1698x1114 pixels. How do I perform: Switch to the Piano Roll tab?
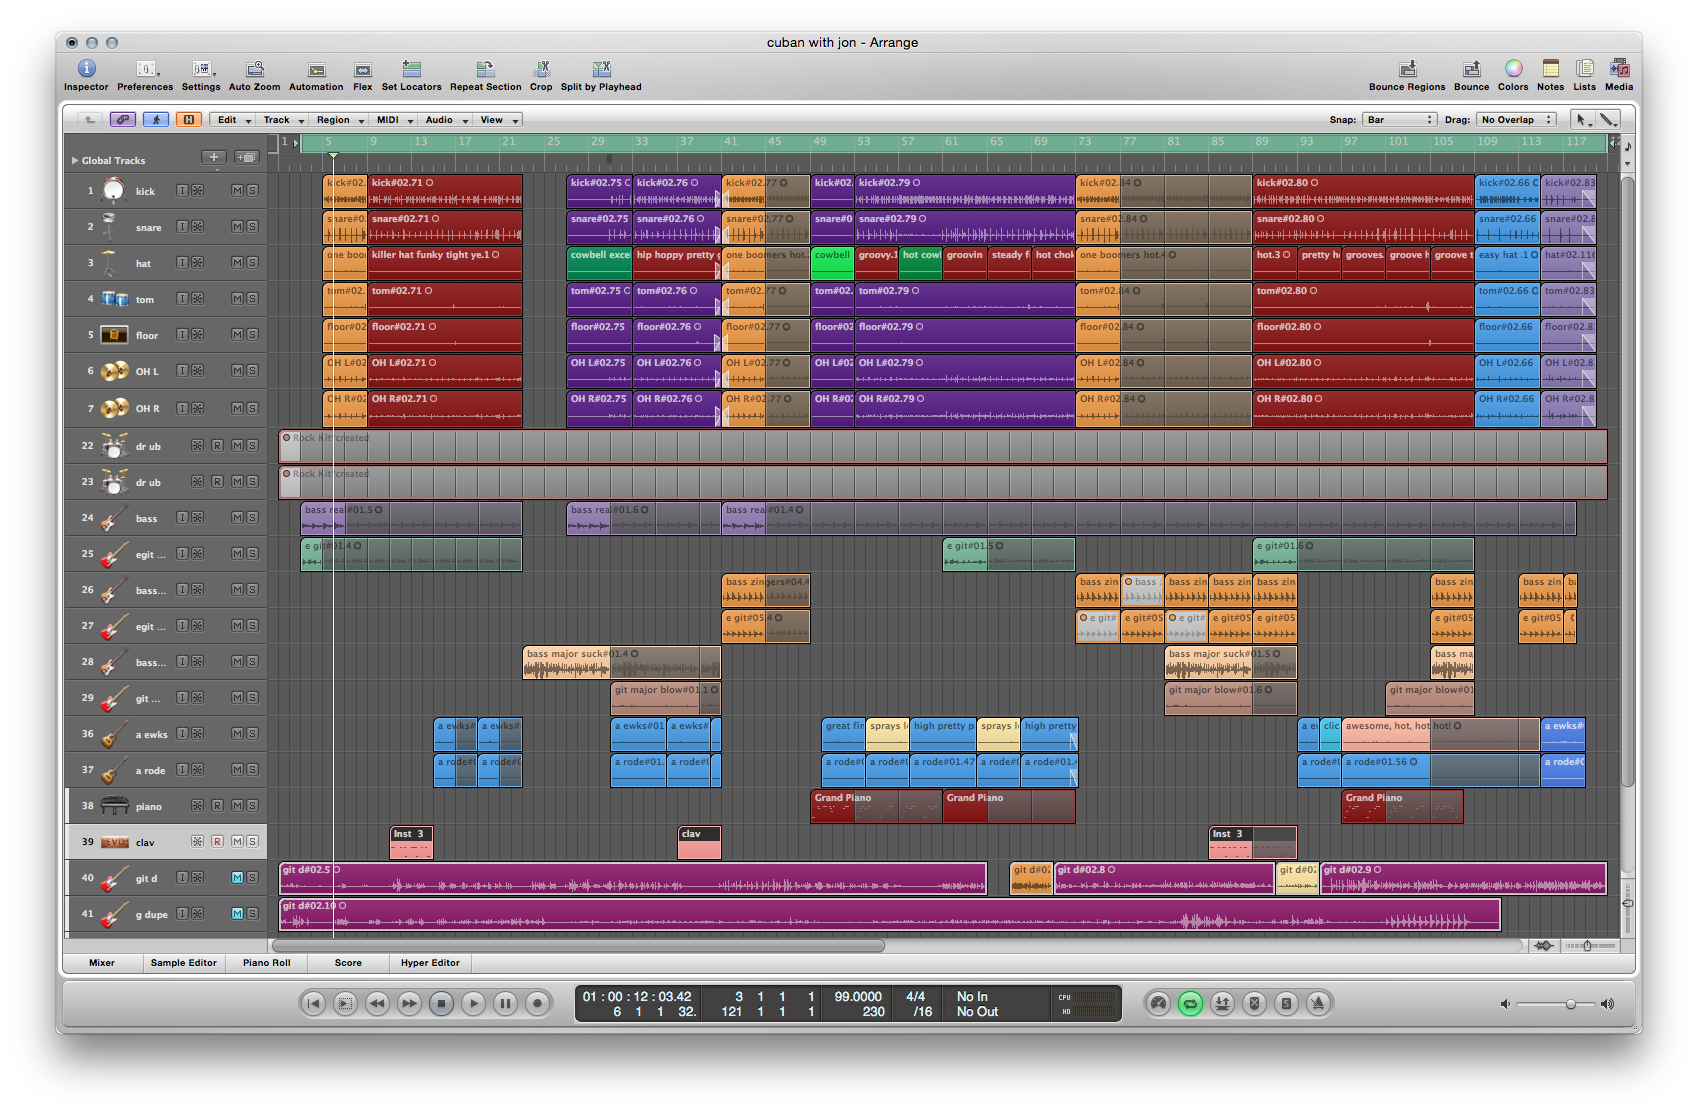(267, 963)
